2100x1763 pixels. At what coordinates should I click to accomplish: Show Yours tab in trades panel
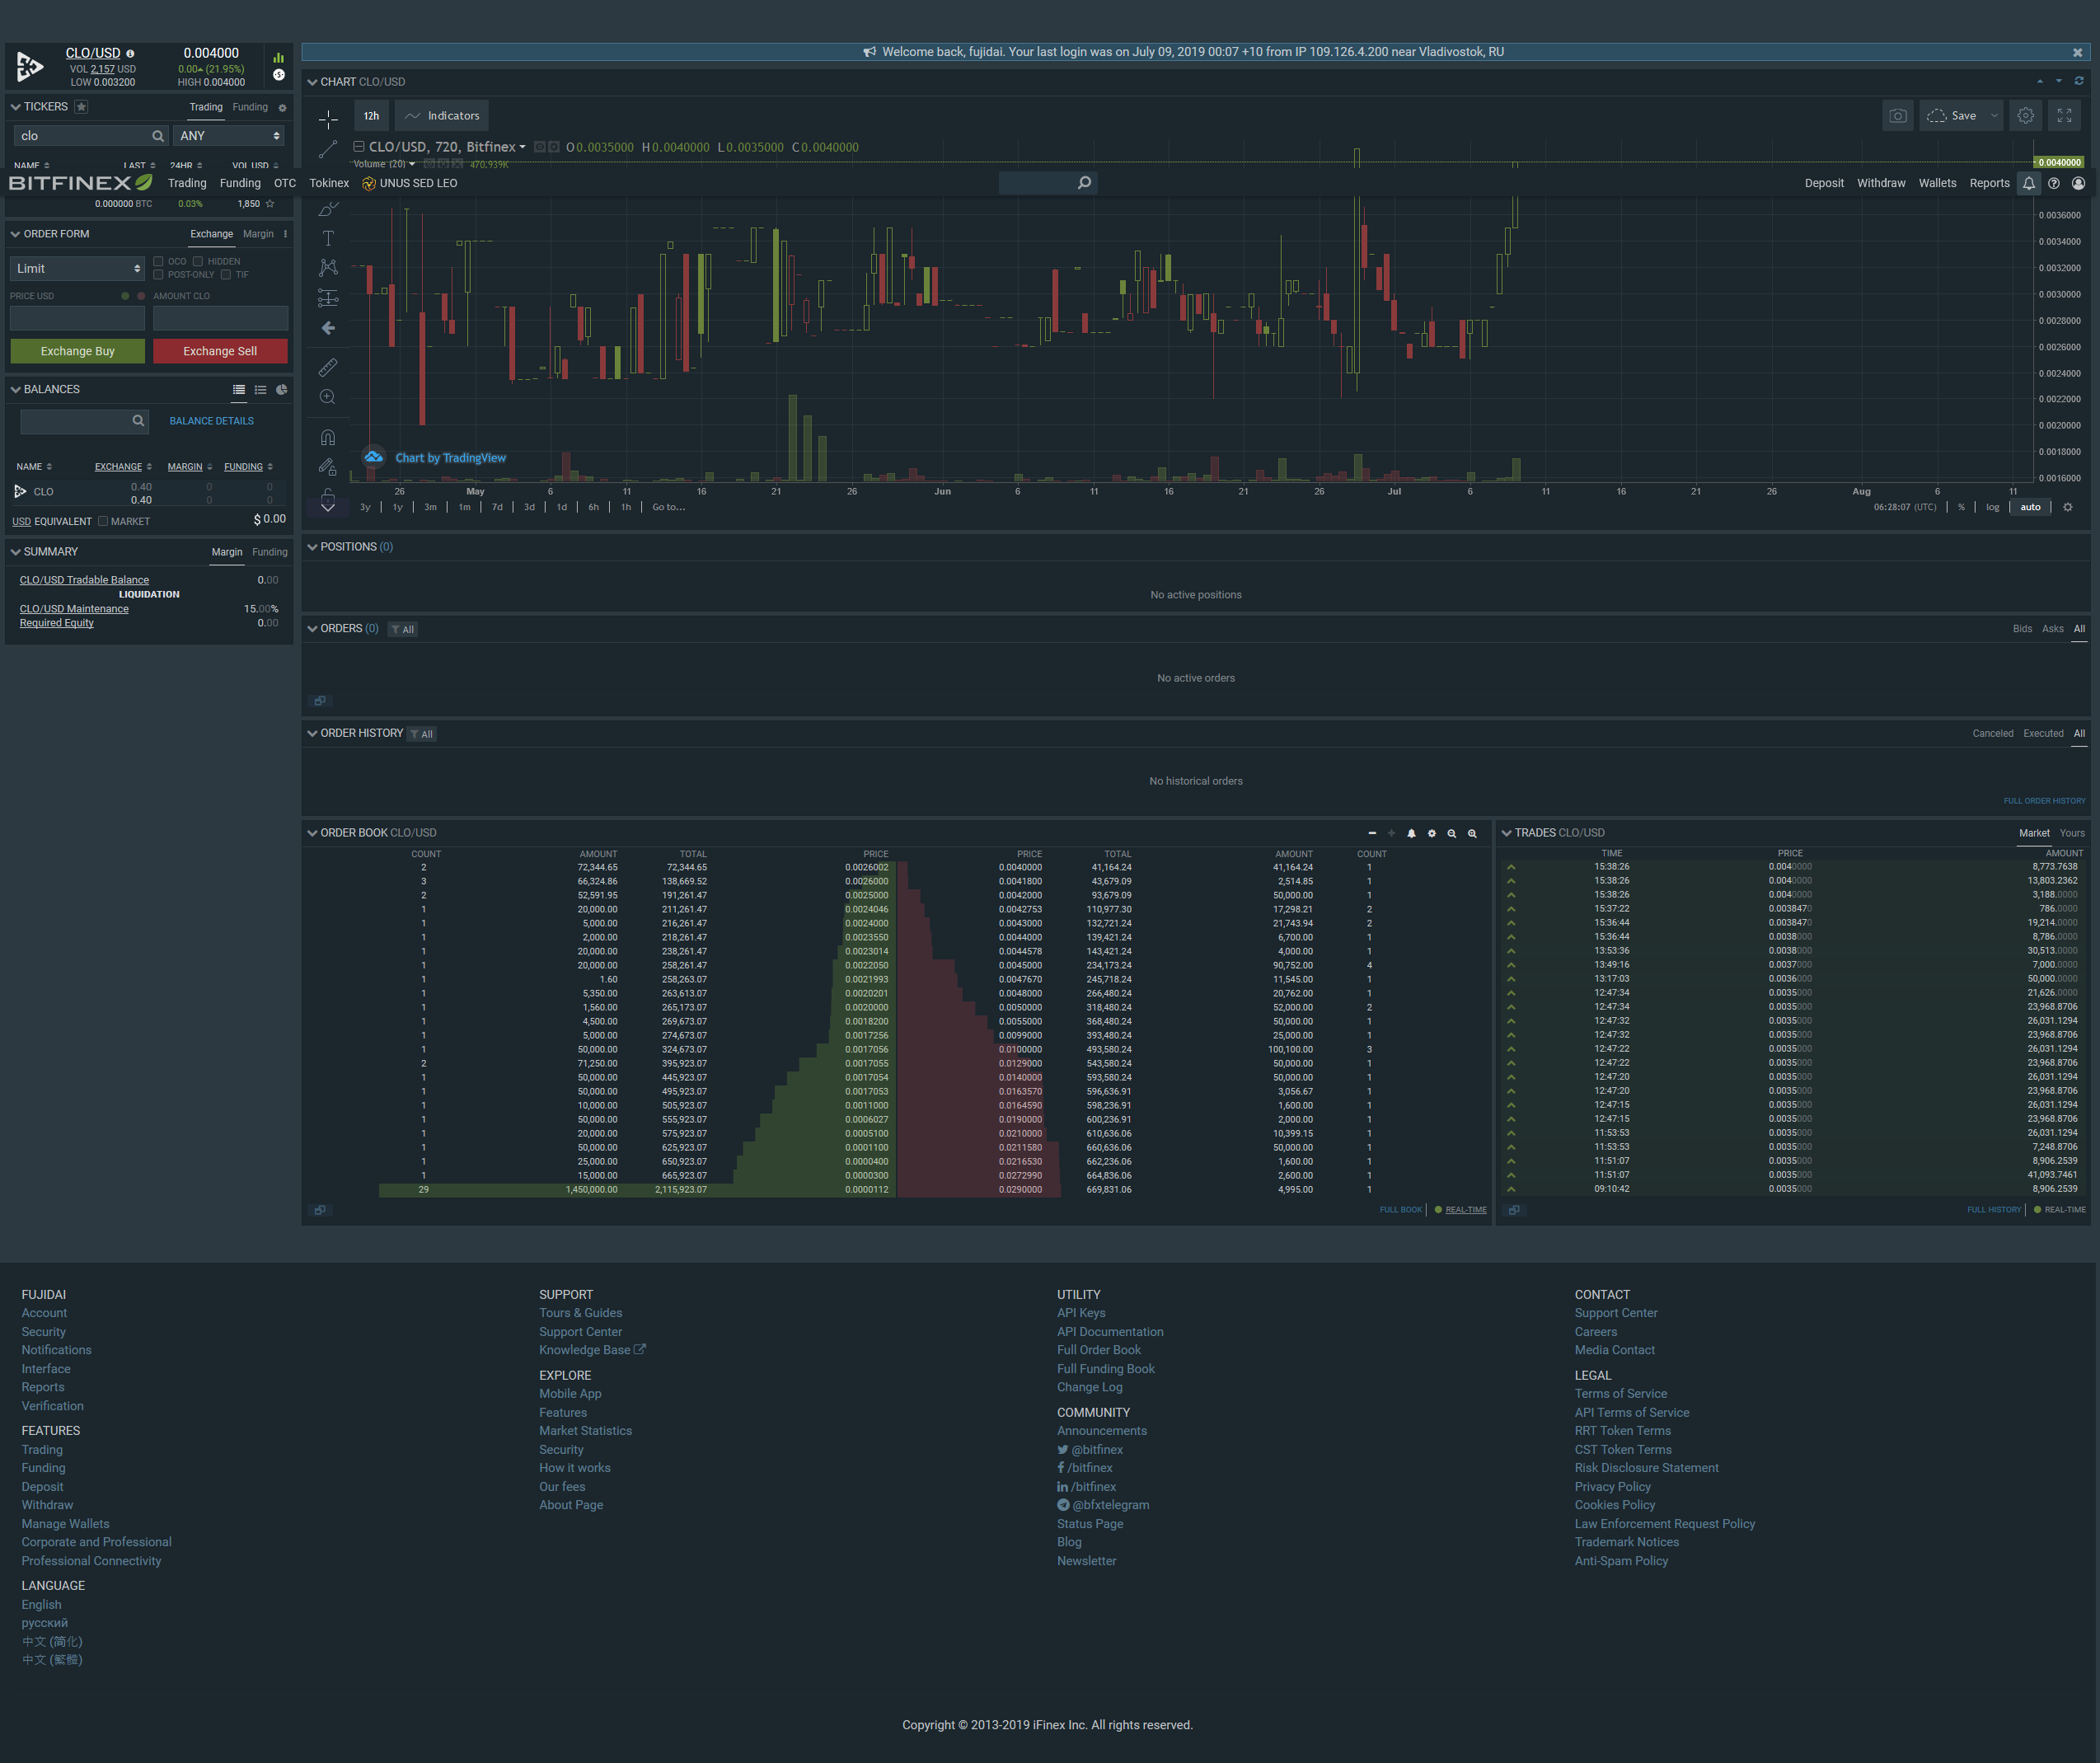coord(2072,833)
